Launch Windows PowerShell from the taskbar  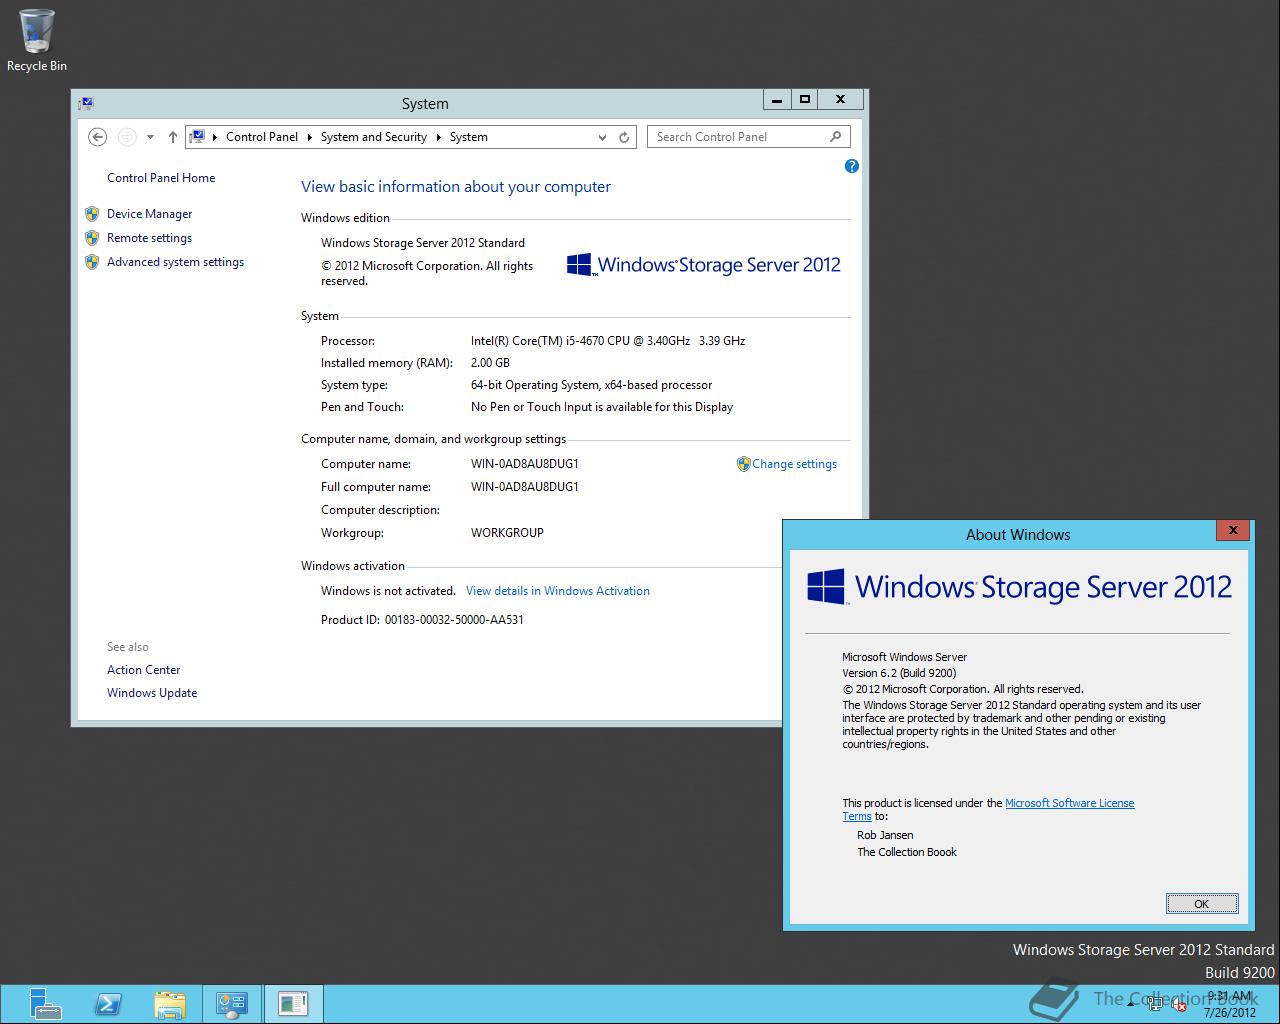(108, 1004)
